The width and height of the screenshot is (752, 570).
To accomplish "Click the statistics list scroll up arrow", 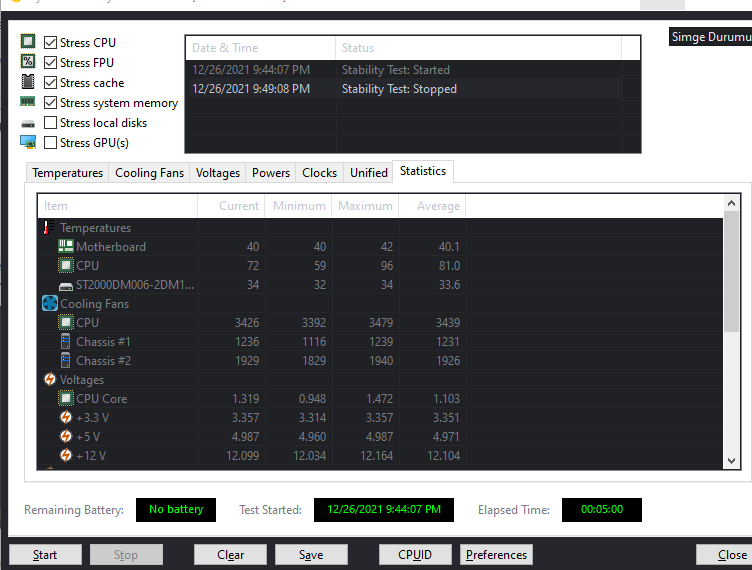I will point(731,203).
